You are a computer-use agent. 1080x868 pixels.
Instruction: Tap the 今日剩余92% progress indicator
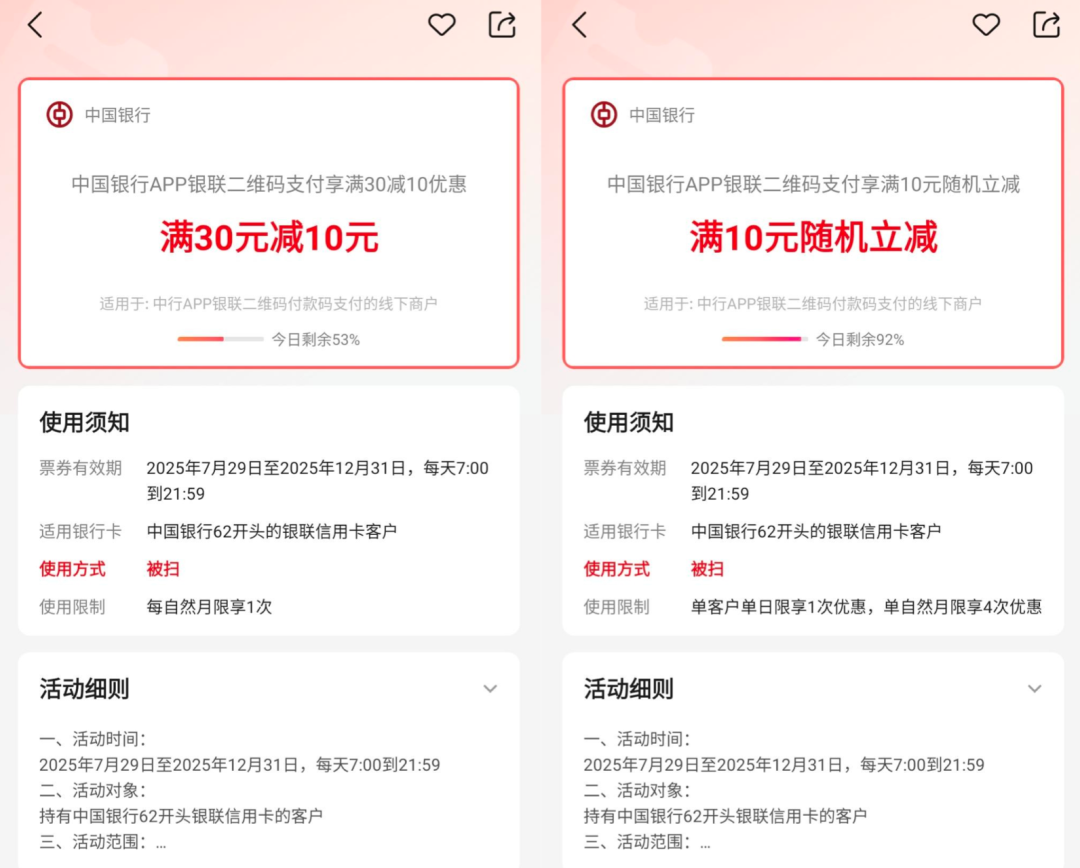click(765, 339)
